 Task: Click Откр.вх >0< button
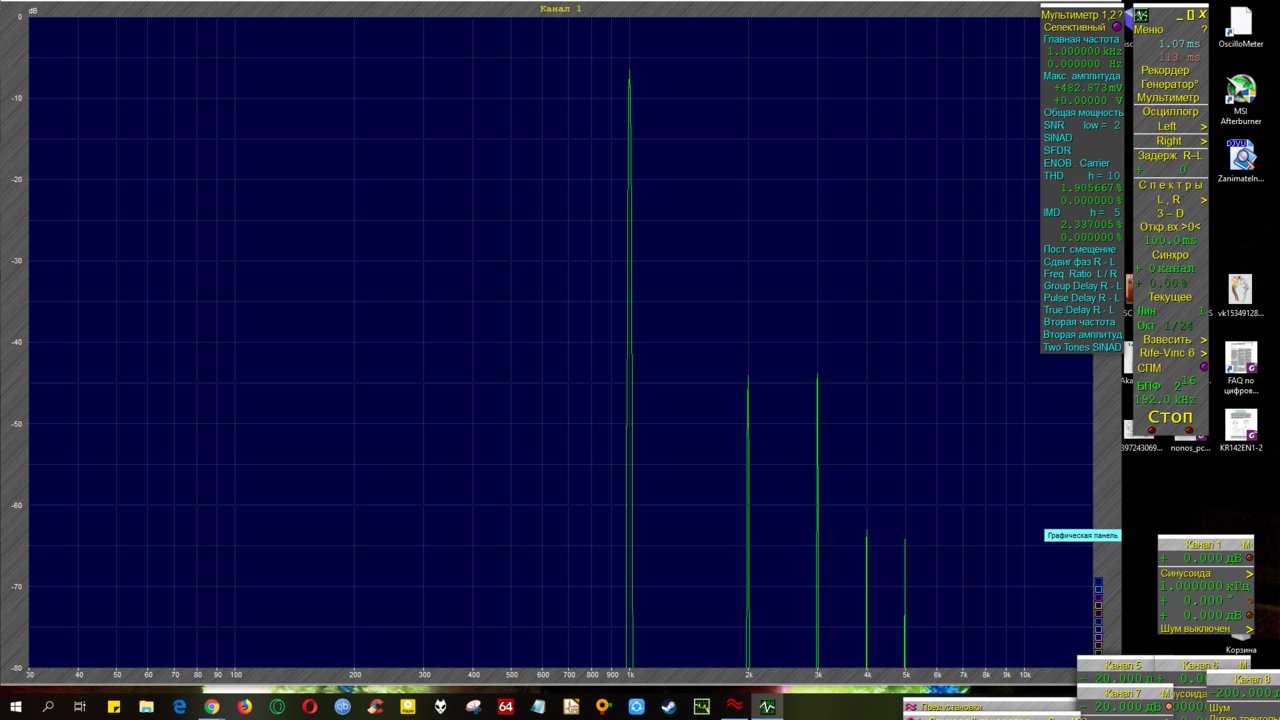[1170, 227]
